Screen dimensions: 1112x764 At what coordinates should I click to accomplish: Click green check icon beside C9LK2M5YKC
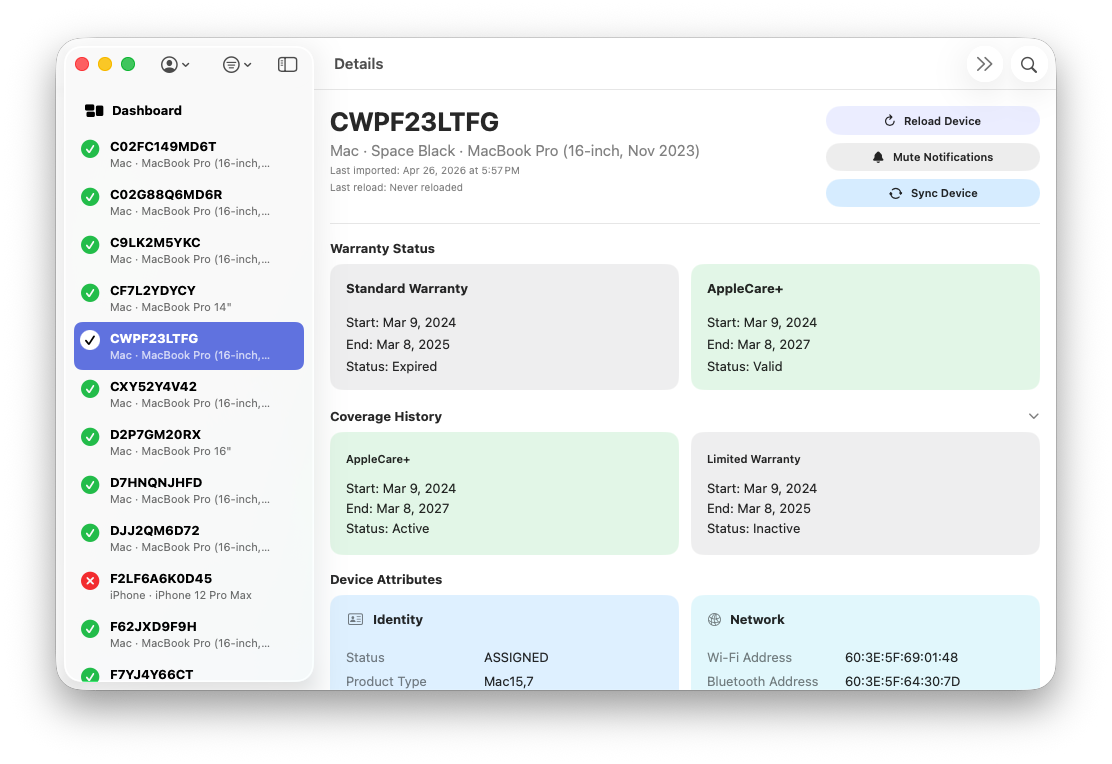click(x=90, y=245)
